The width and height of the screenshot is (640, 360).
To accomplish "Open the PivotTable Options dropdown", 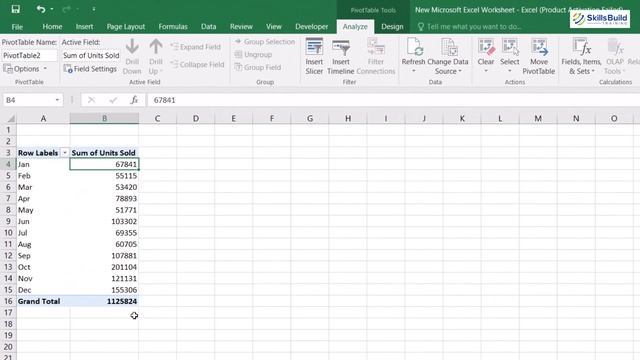I will [25, 69].
